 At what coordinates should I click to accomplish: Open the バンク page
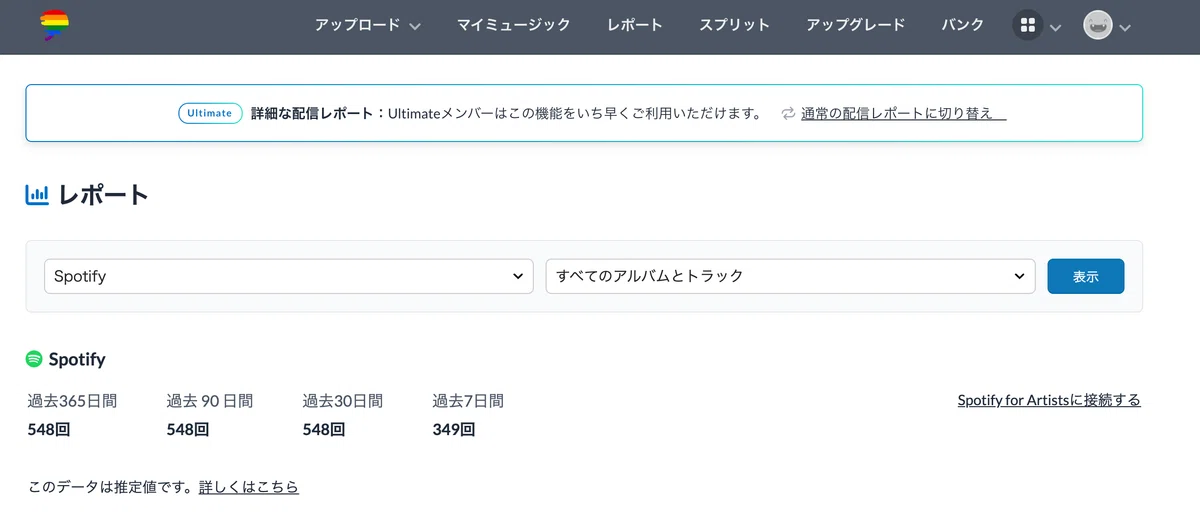(963, 25)
